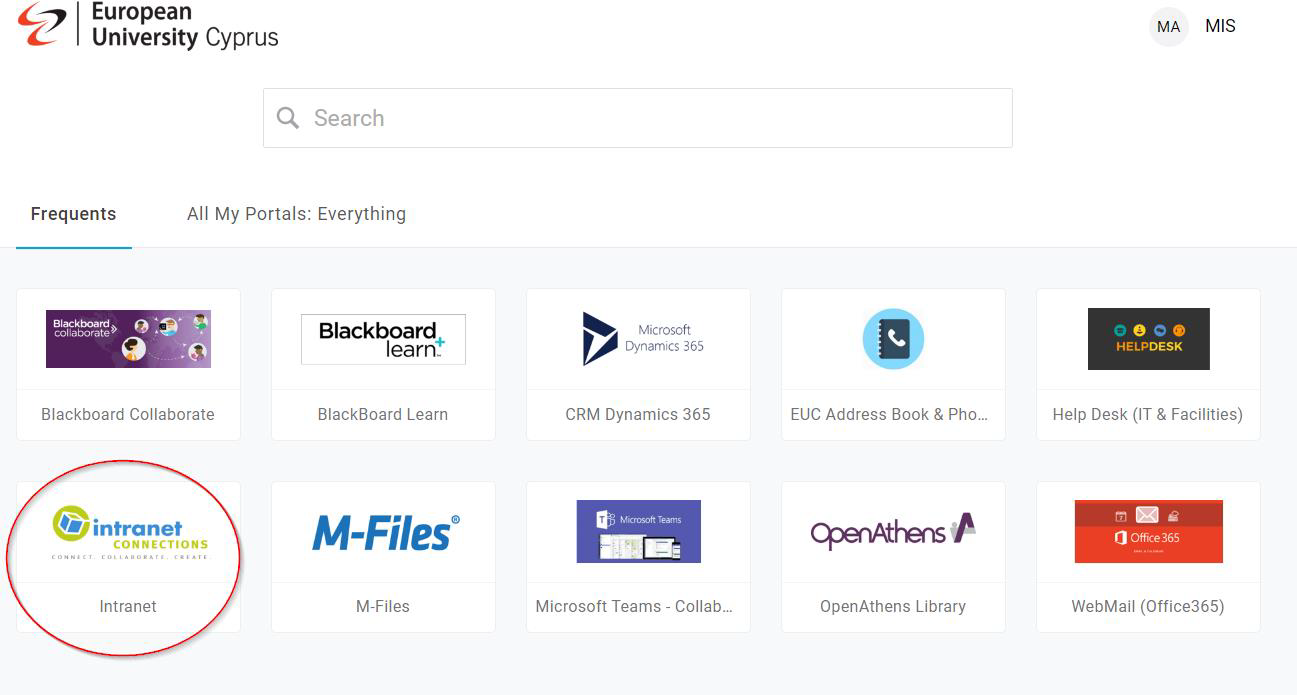1297x695 pixels.
Task: Open the OpenAthens Library link
Action: [892, 606]
